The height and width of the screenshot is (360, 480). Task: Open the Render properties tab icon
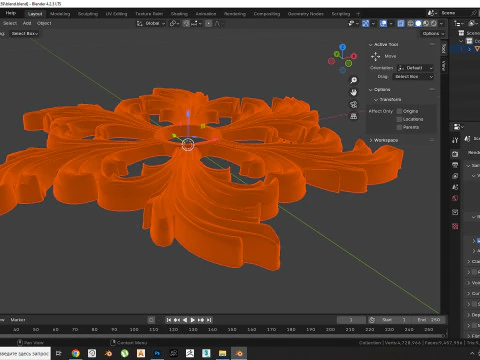455,154
